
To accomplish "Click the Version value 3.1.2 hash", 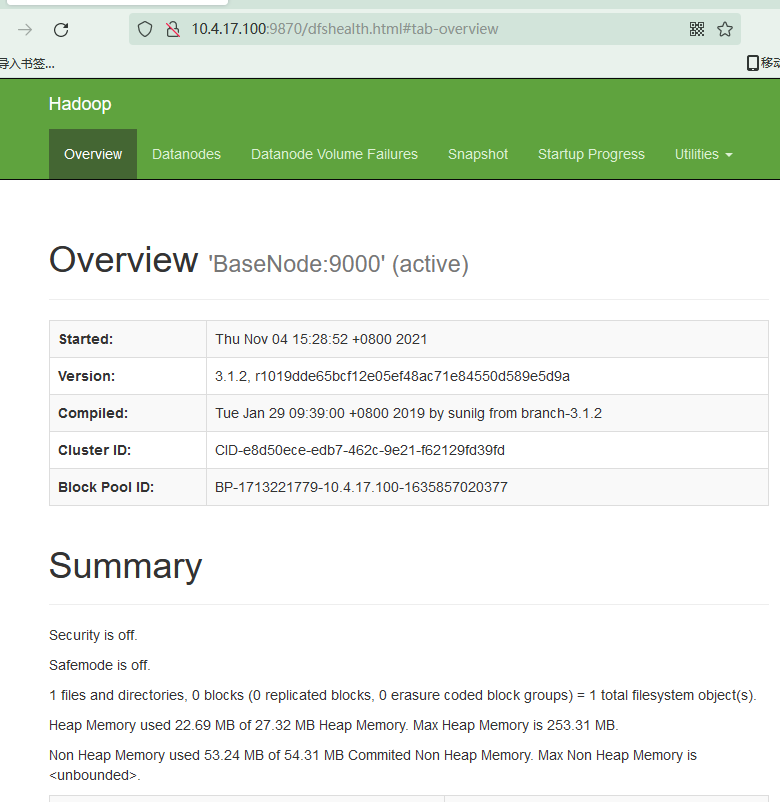I will [x=392, y=376].
